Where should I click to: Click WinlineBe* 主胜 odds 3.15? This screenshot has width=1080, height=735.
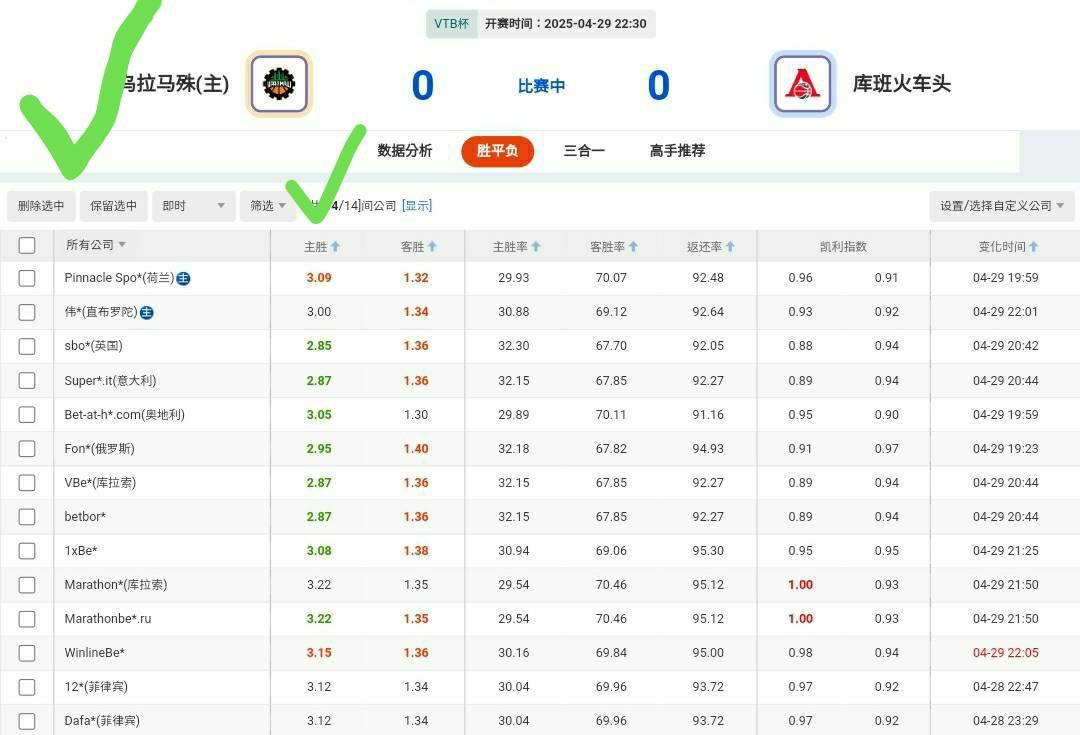pyautogui.click(x=319, y=653)
